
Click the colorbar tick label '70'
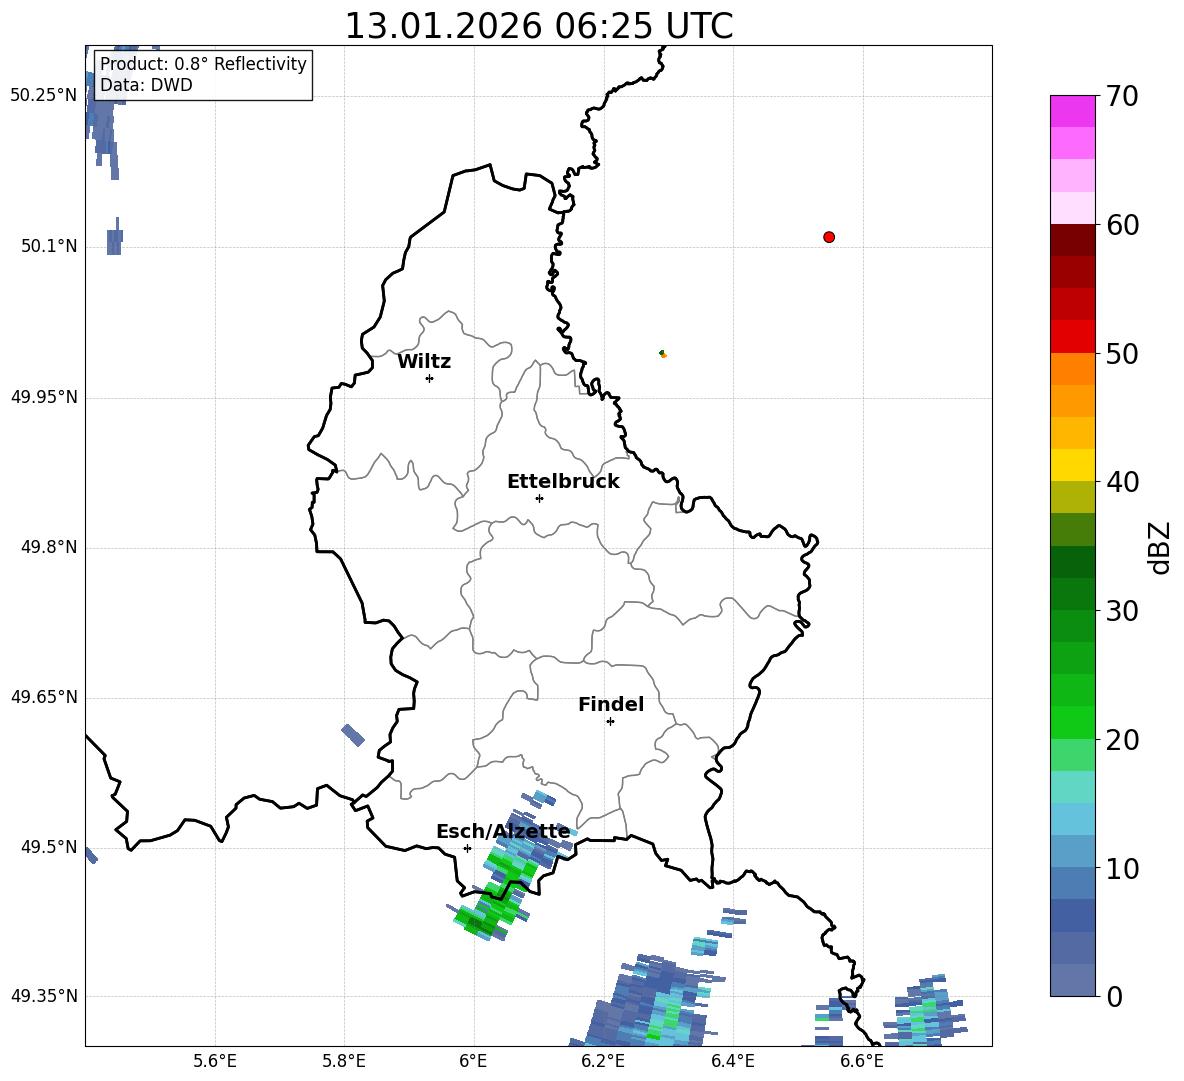[1122, 97]
